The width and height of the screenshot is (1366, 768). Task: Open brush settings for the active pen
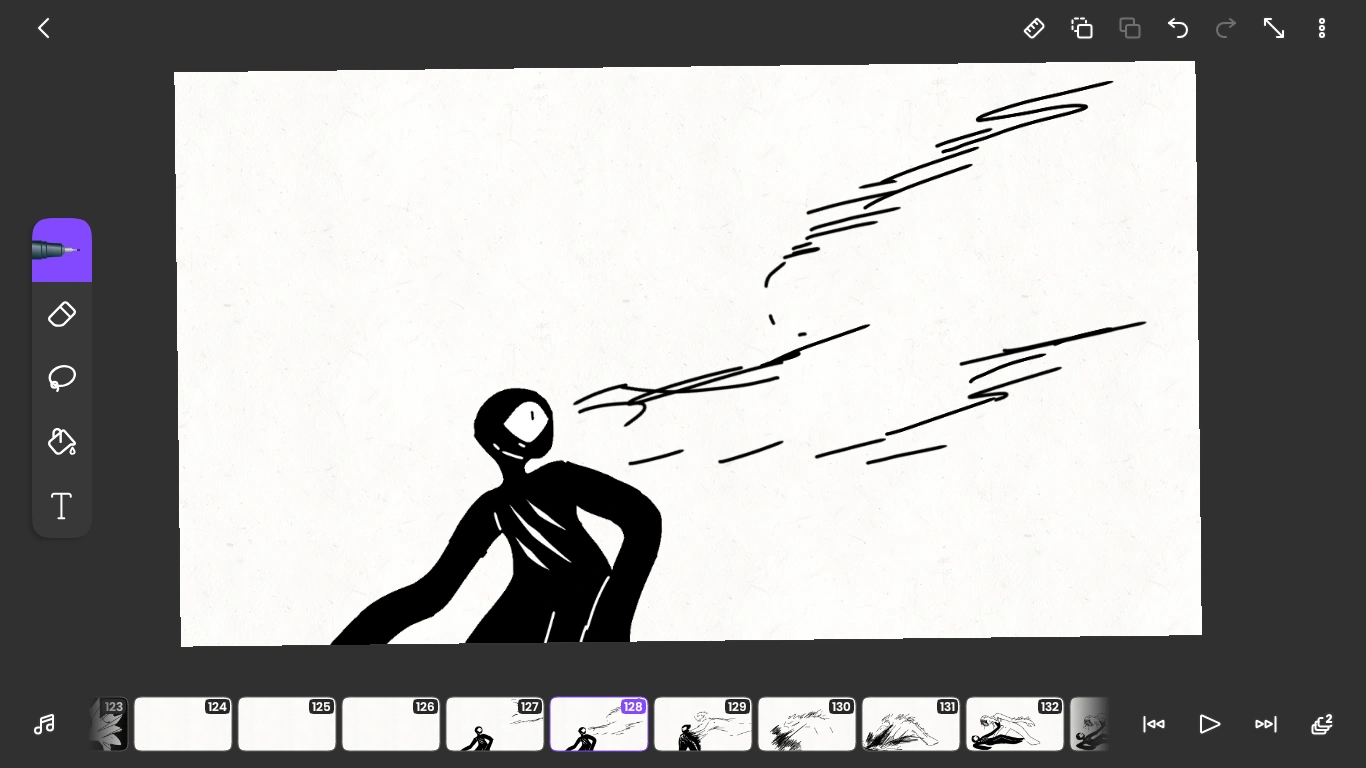(61, 250)
